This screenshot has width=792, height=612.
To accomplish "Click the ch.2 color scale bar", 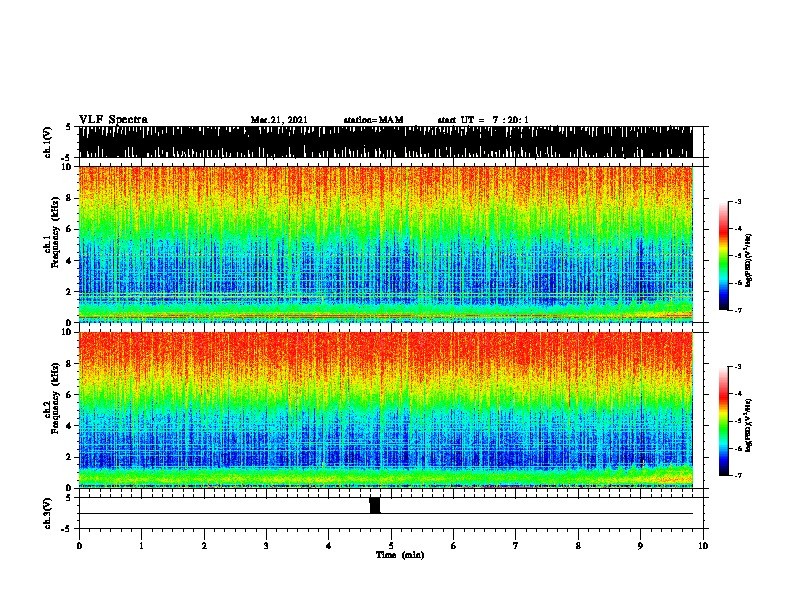I will [723, 421].
